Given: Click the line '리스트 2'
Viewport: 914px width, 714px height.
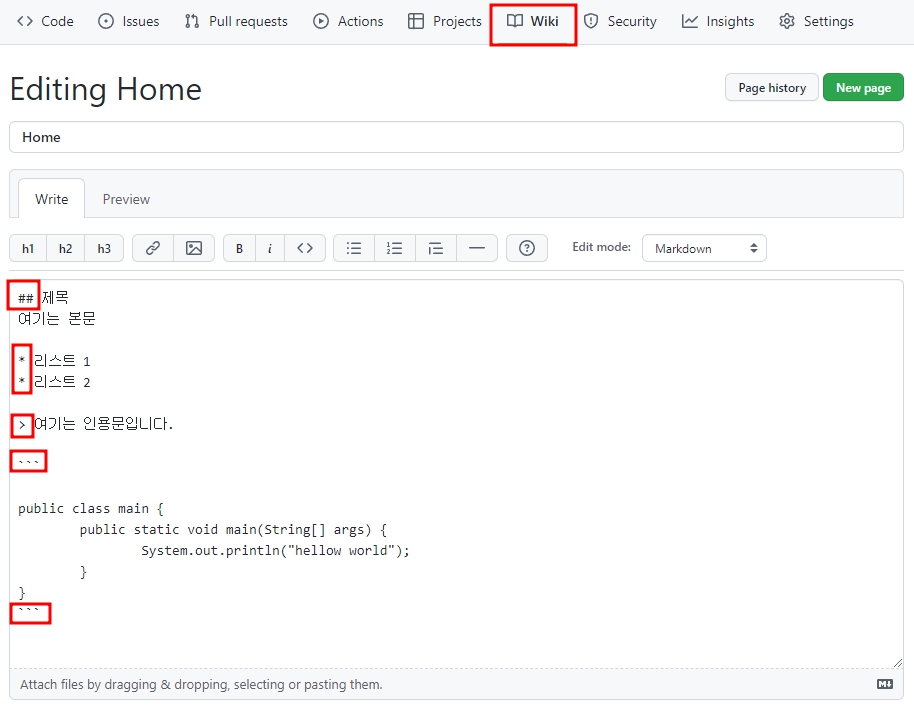Looking at the screenshot, I should pos(62,382).
